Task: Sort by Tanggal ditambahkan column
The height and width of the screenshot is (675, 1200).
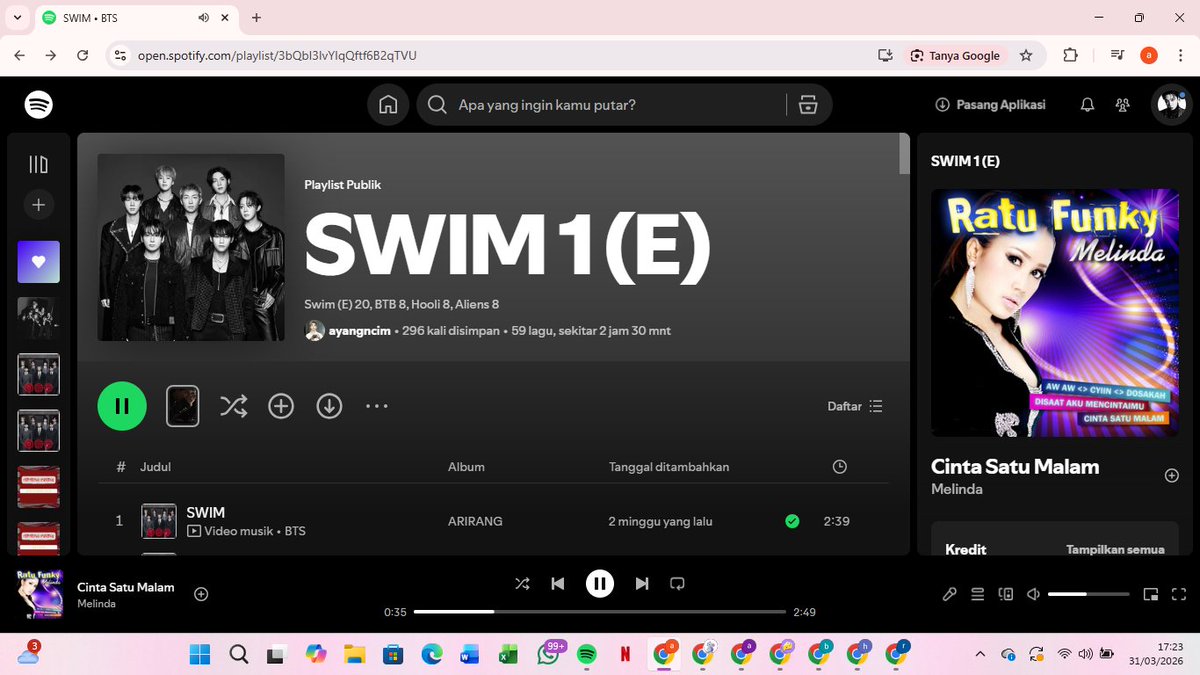Action: [x=669, y=467]
